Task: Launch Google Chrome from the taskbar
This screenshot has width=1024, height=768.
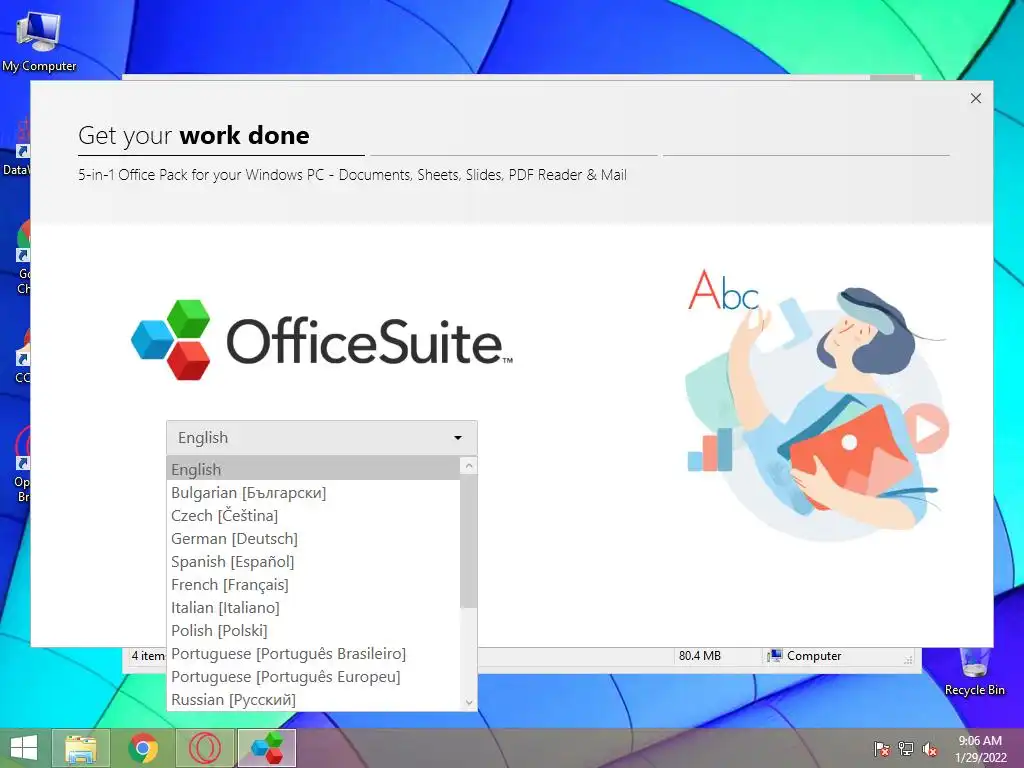Action: click(143, 748)
